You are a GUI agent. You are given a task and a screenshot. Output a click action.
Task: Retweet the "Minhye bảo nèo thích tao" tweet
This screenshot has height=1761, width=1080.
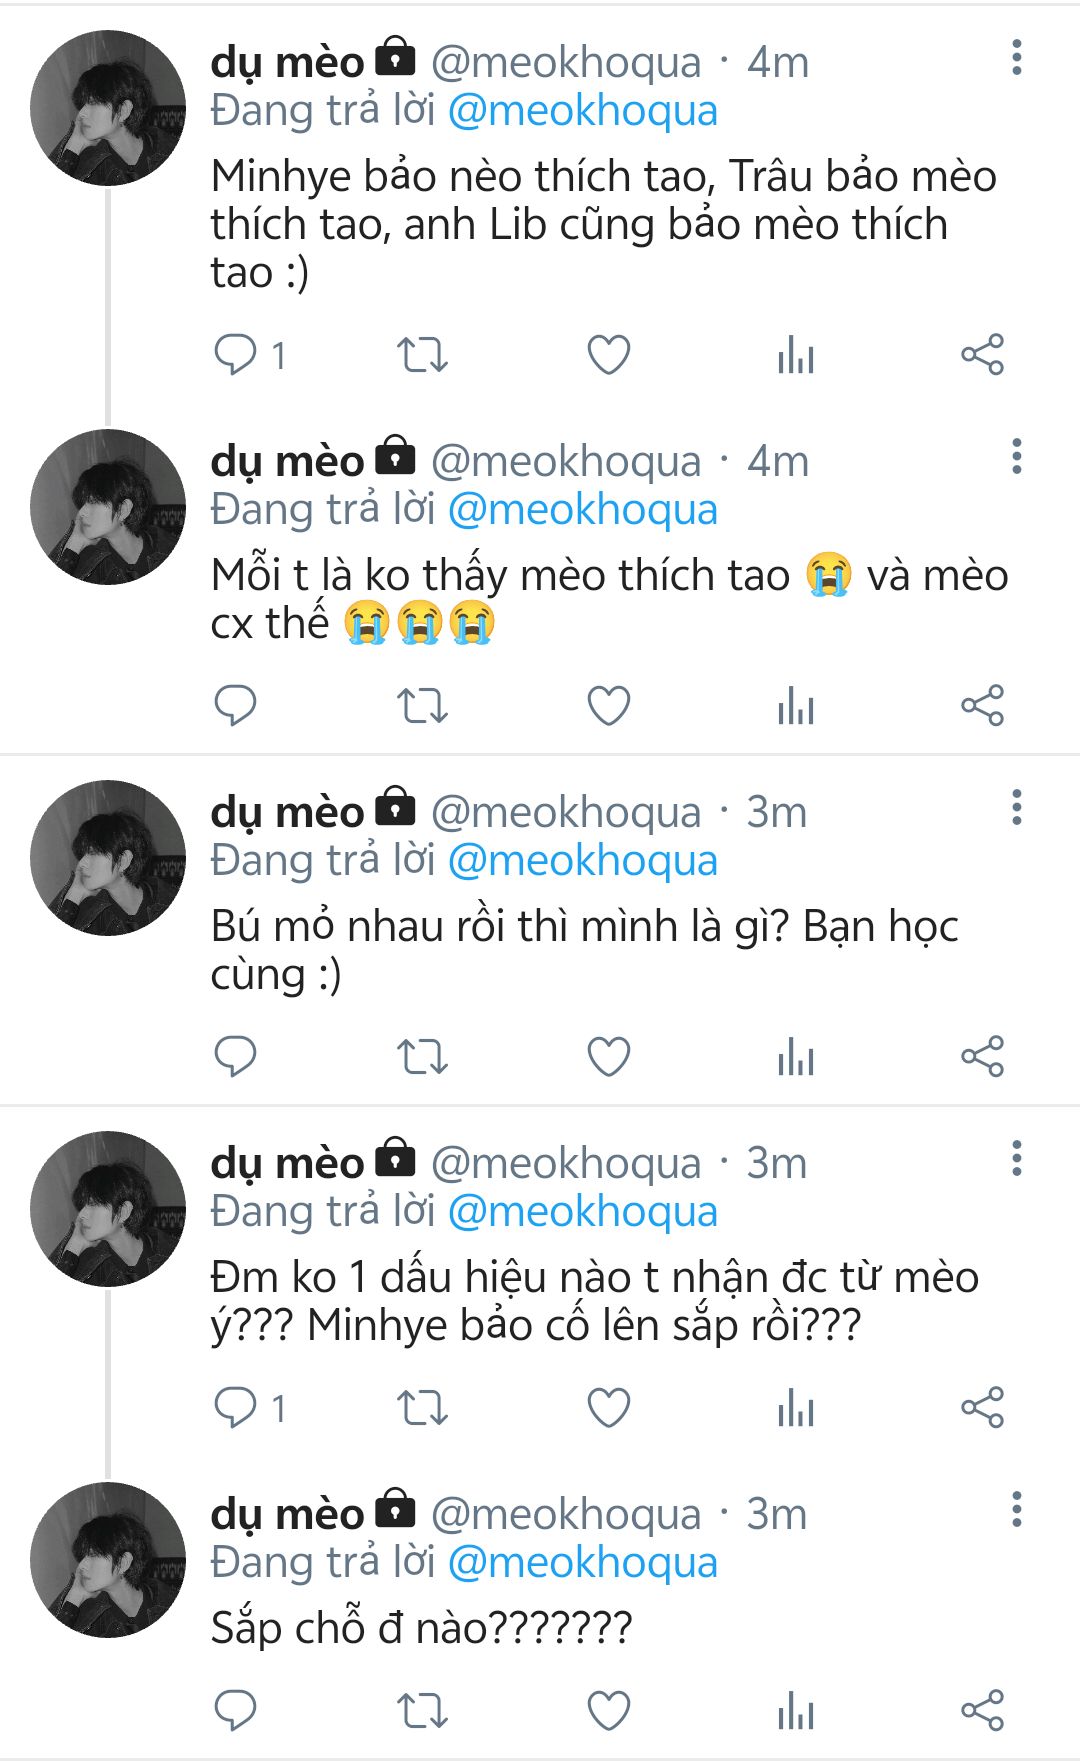pos(422,355)
